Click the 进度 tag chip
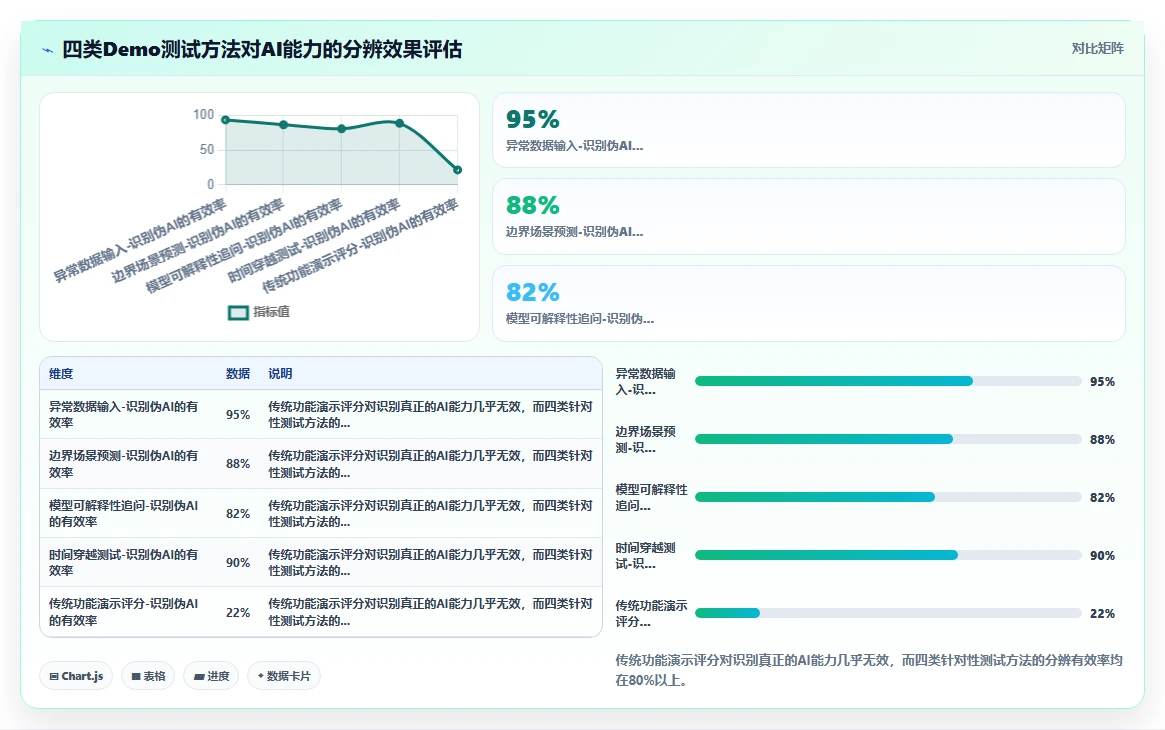 point(211,676)
